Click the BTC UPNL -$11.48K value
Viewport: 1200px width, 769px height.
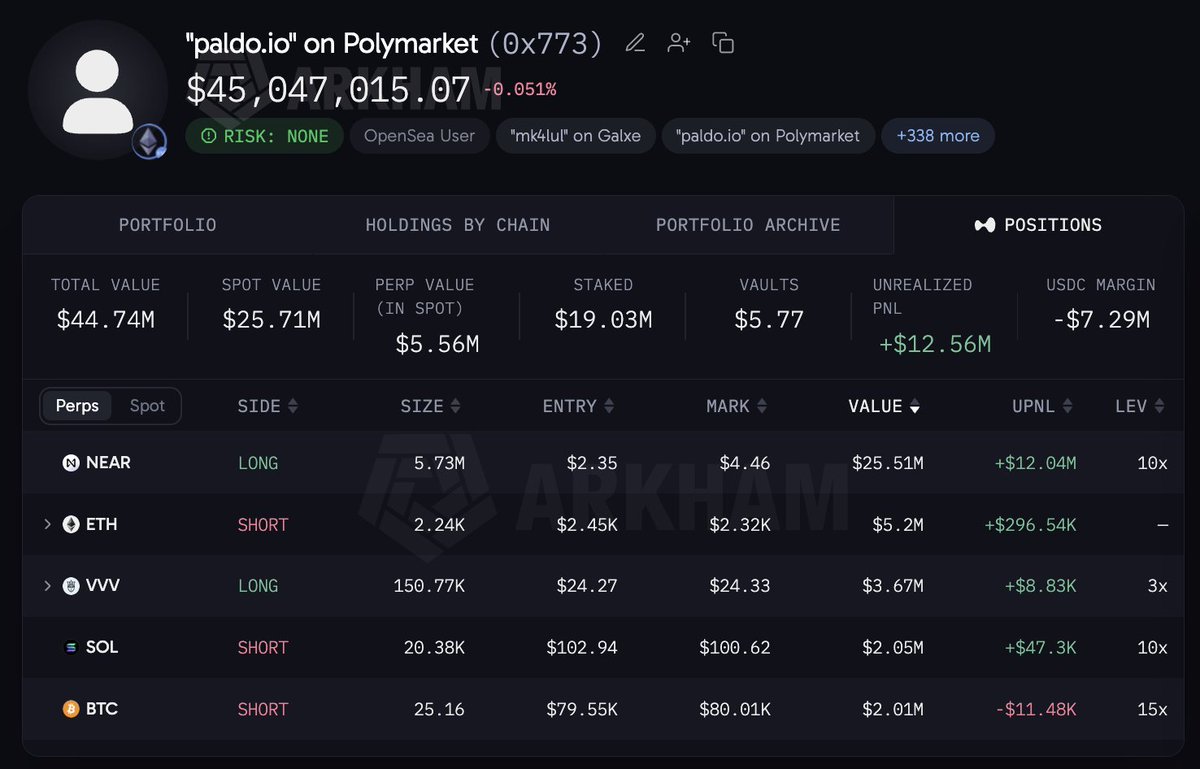click(1036, 709)
